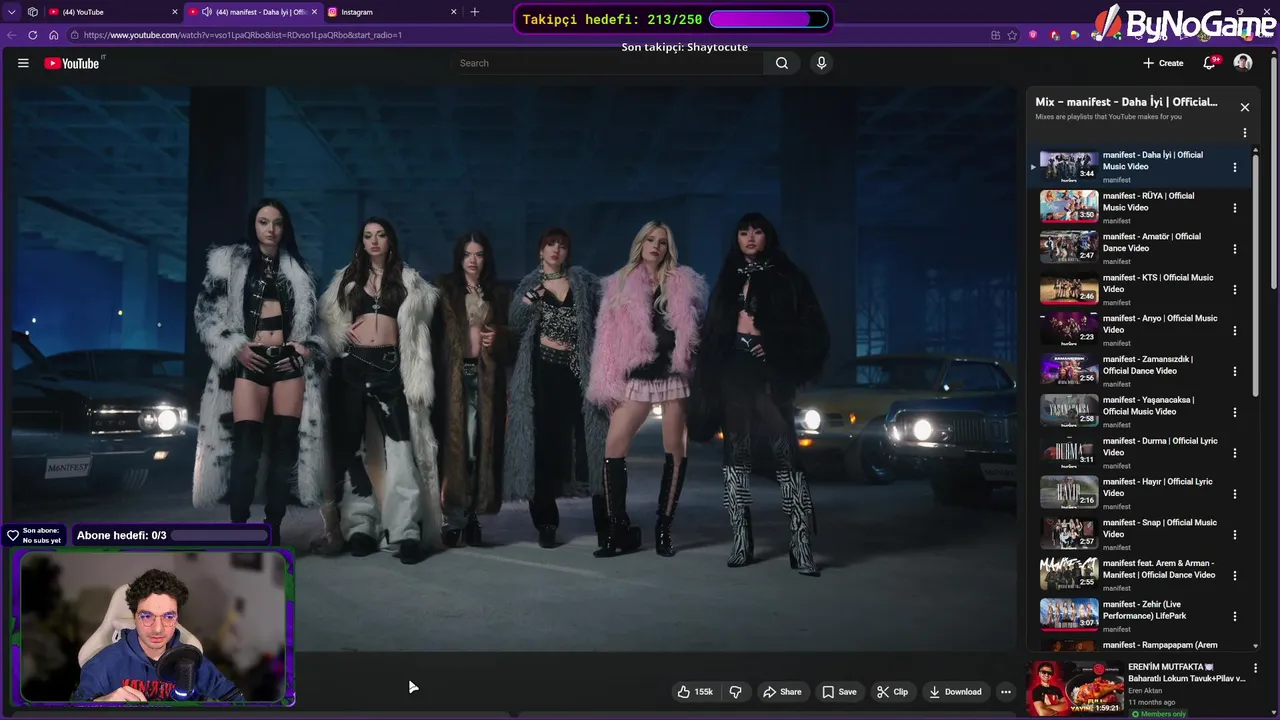
Task: Open options for KTS playlist item
Action: click(1235, 290)
